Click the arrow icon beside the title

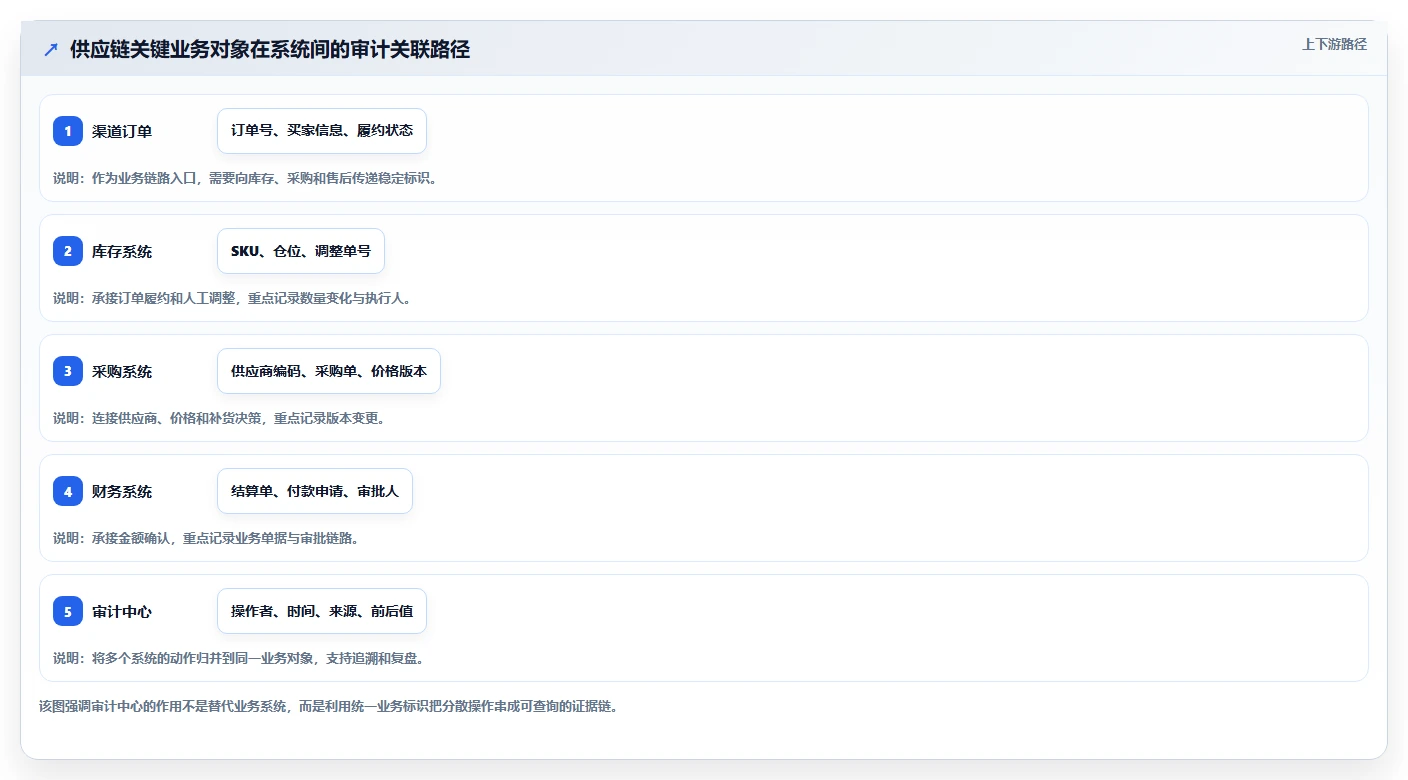coord(51,49)
